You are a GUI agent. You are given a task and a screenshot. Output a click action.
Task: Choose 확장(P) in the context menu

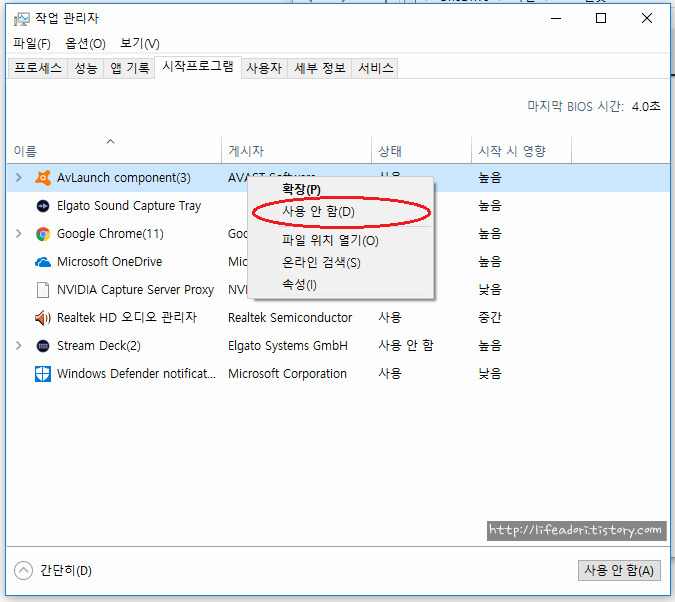point(341,189)
